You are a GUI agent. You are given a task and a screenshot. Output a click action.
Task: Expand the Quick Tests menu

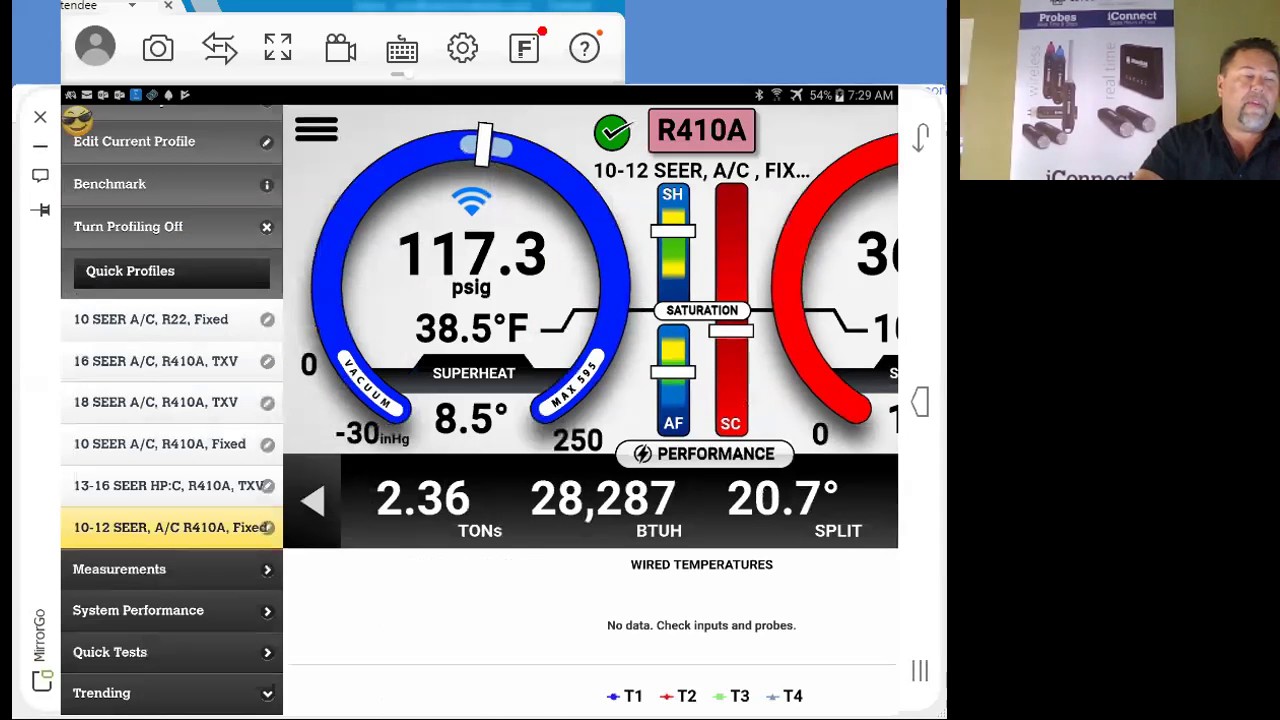click(172, 652)
